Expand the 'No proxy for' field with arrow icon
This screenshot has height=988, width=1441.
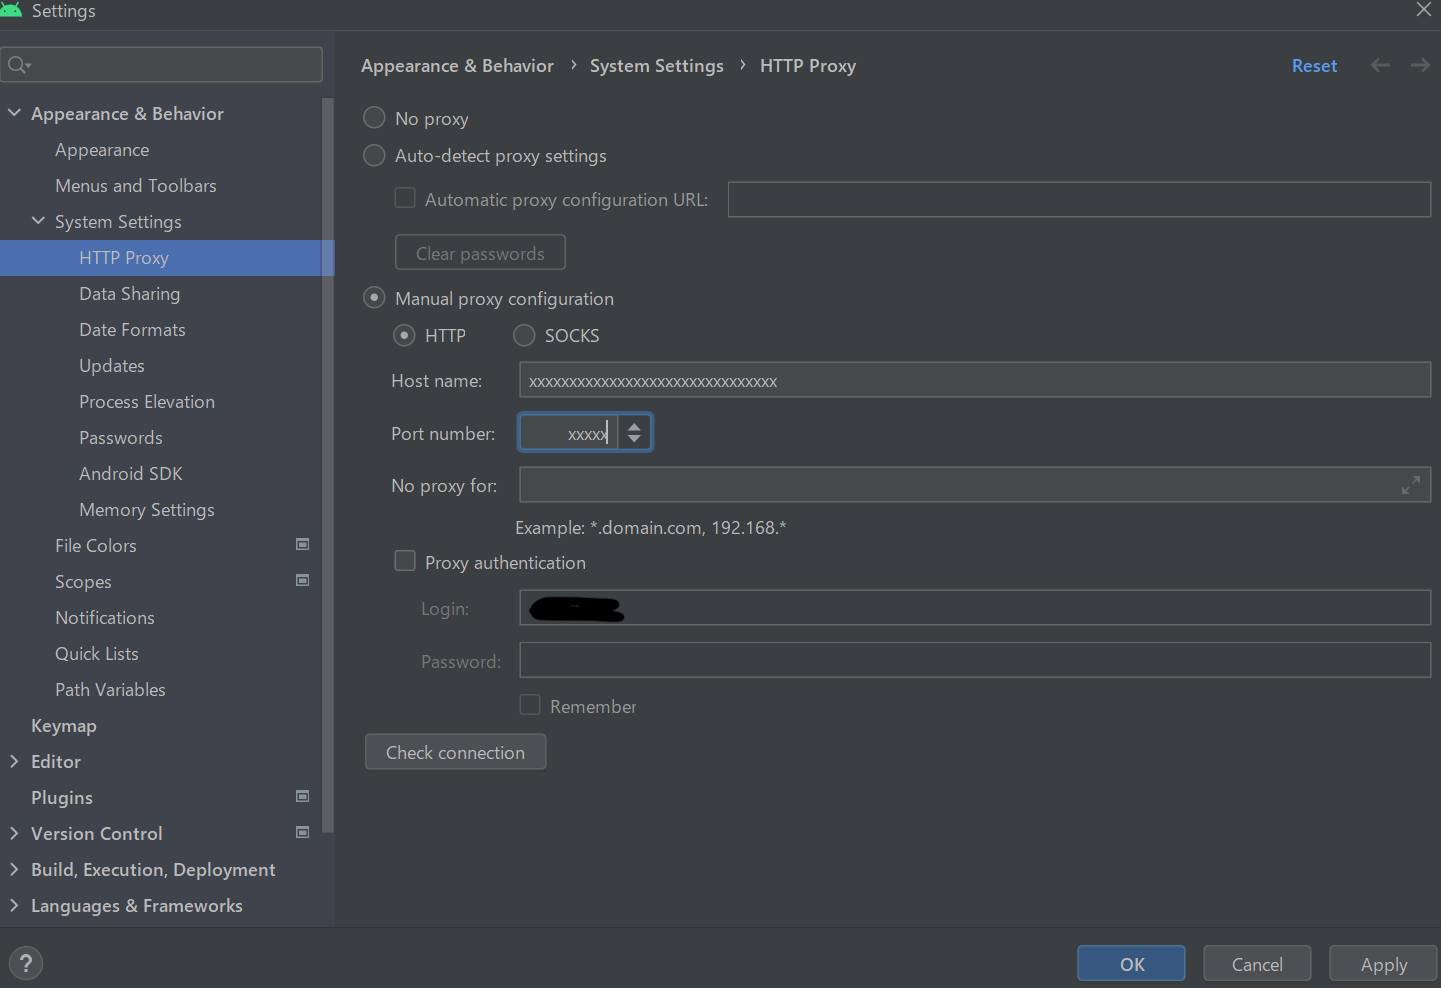[x=1411, y=484]
